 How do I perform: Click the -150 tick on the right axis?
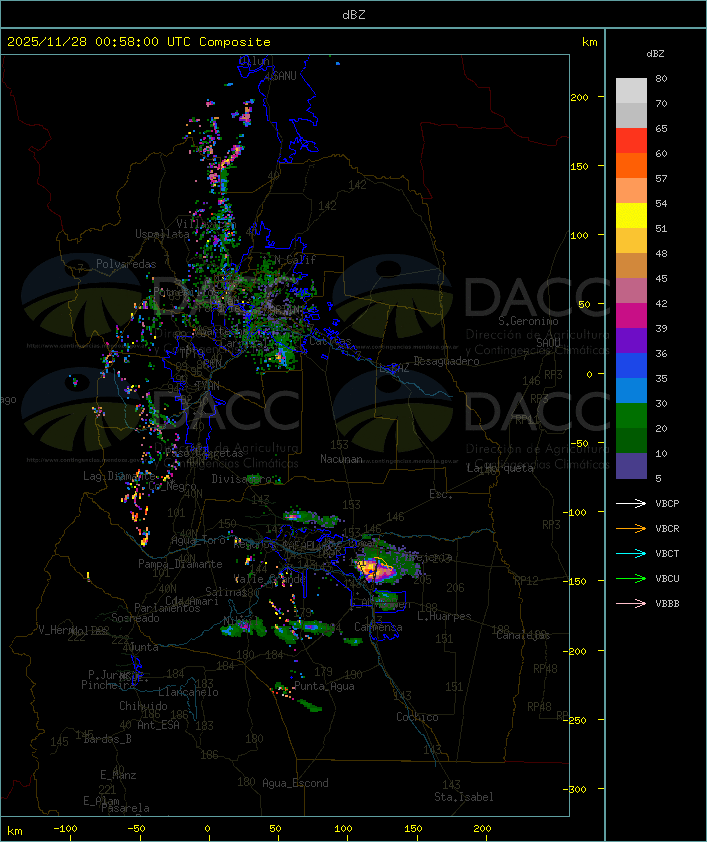(x=577, y=581)
